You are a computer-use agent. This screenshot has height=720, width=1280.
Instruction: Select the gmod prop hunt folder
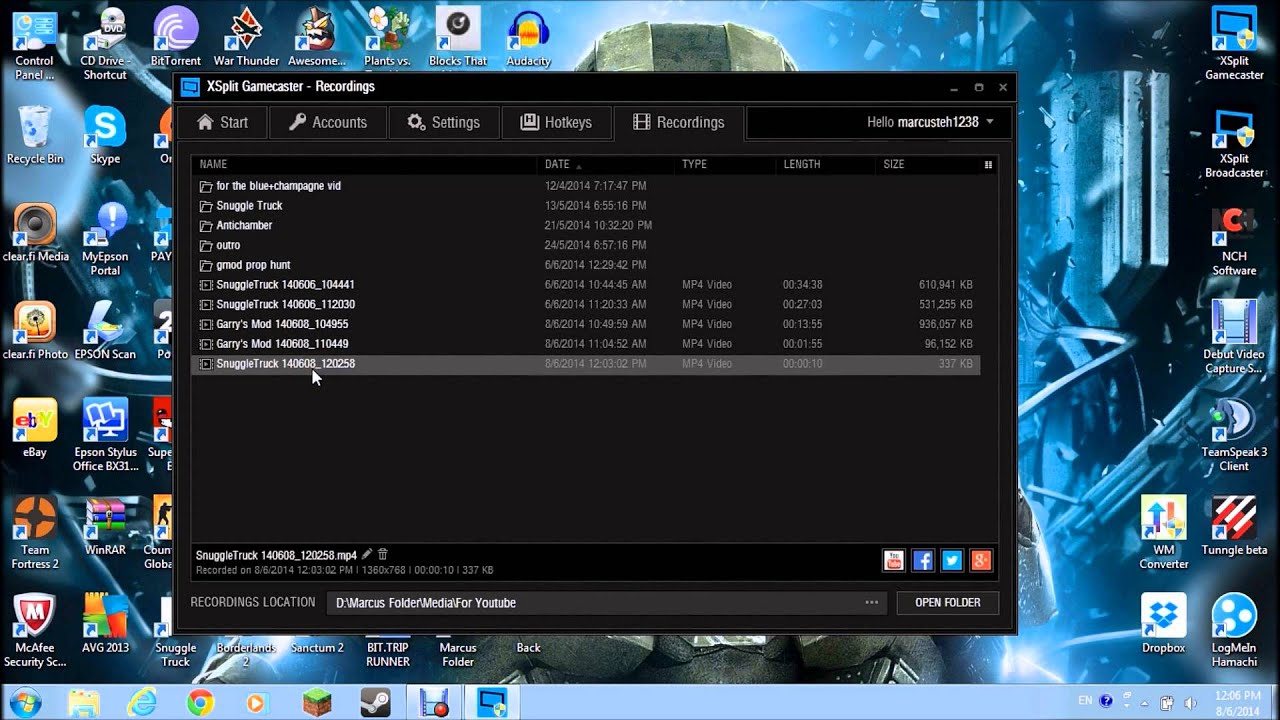tap(585, 265)
